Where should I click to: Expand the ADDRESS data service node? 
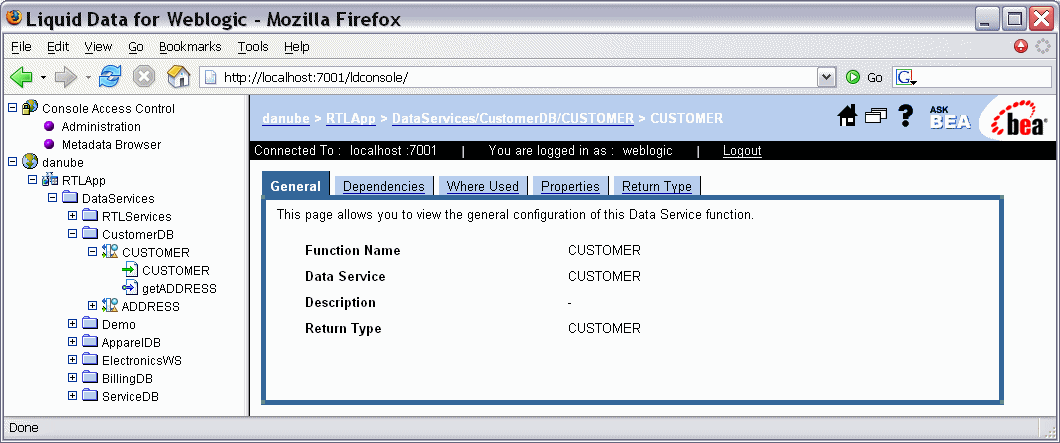(93, 306)
